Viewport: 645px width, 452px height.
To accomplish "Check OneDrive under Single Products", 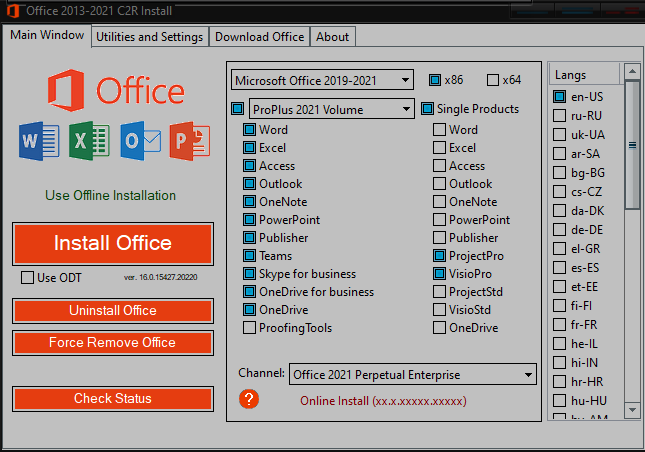I will (x=439, y=328).
